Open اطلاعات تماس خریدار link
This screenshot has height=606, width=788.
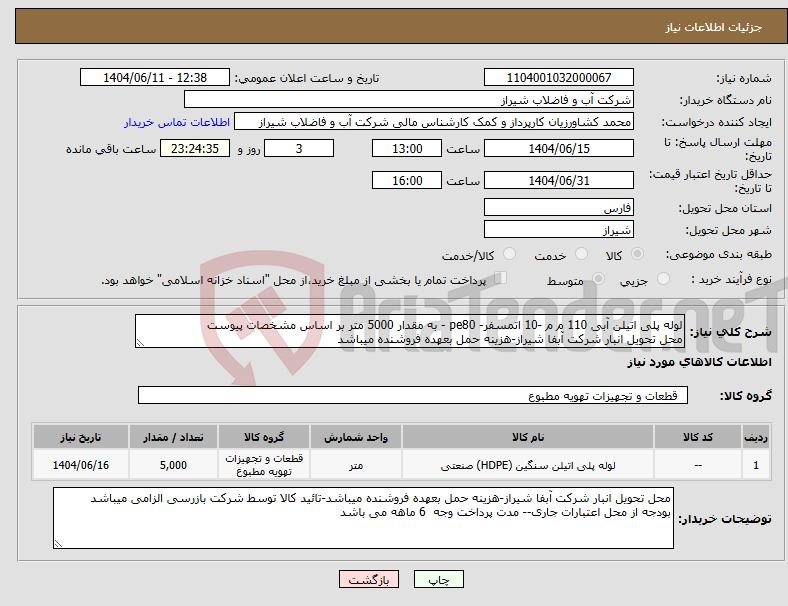(177, 122)
